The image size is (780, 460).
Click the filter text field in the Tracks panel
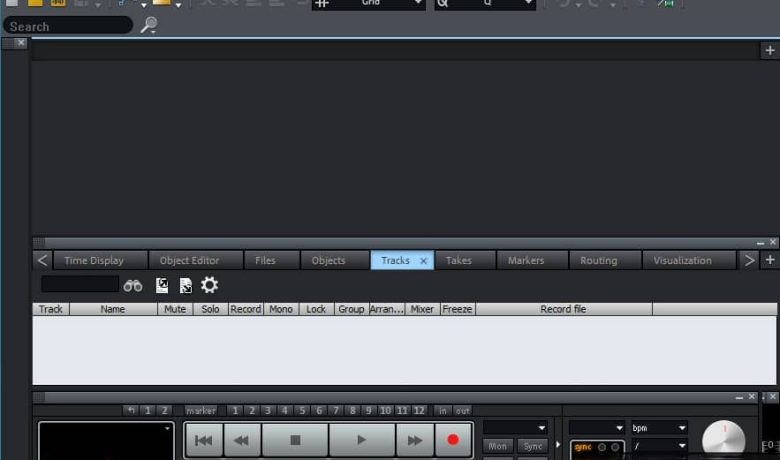(x=80, y=284)
